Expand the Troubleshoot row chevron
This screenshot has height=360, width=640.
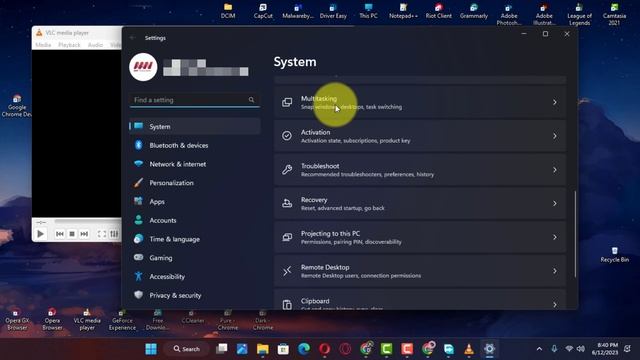pyautogui.click(x=555, y=170)
